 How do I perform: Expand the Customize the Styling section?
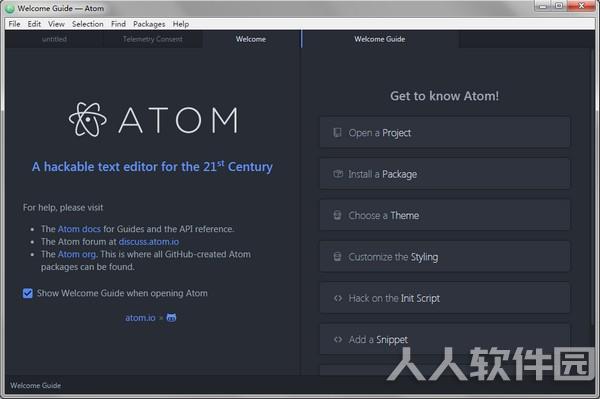445,256
